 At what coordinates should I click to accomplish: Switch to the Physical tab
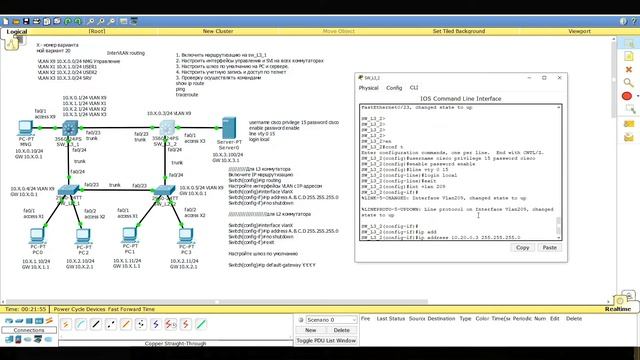369,88
